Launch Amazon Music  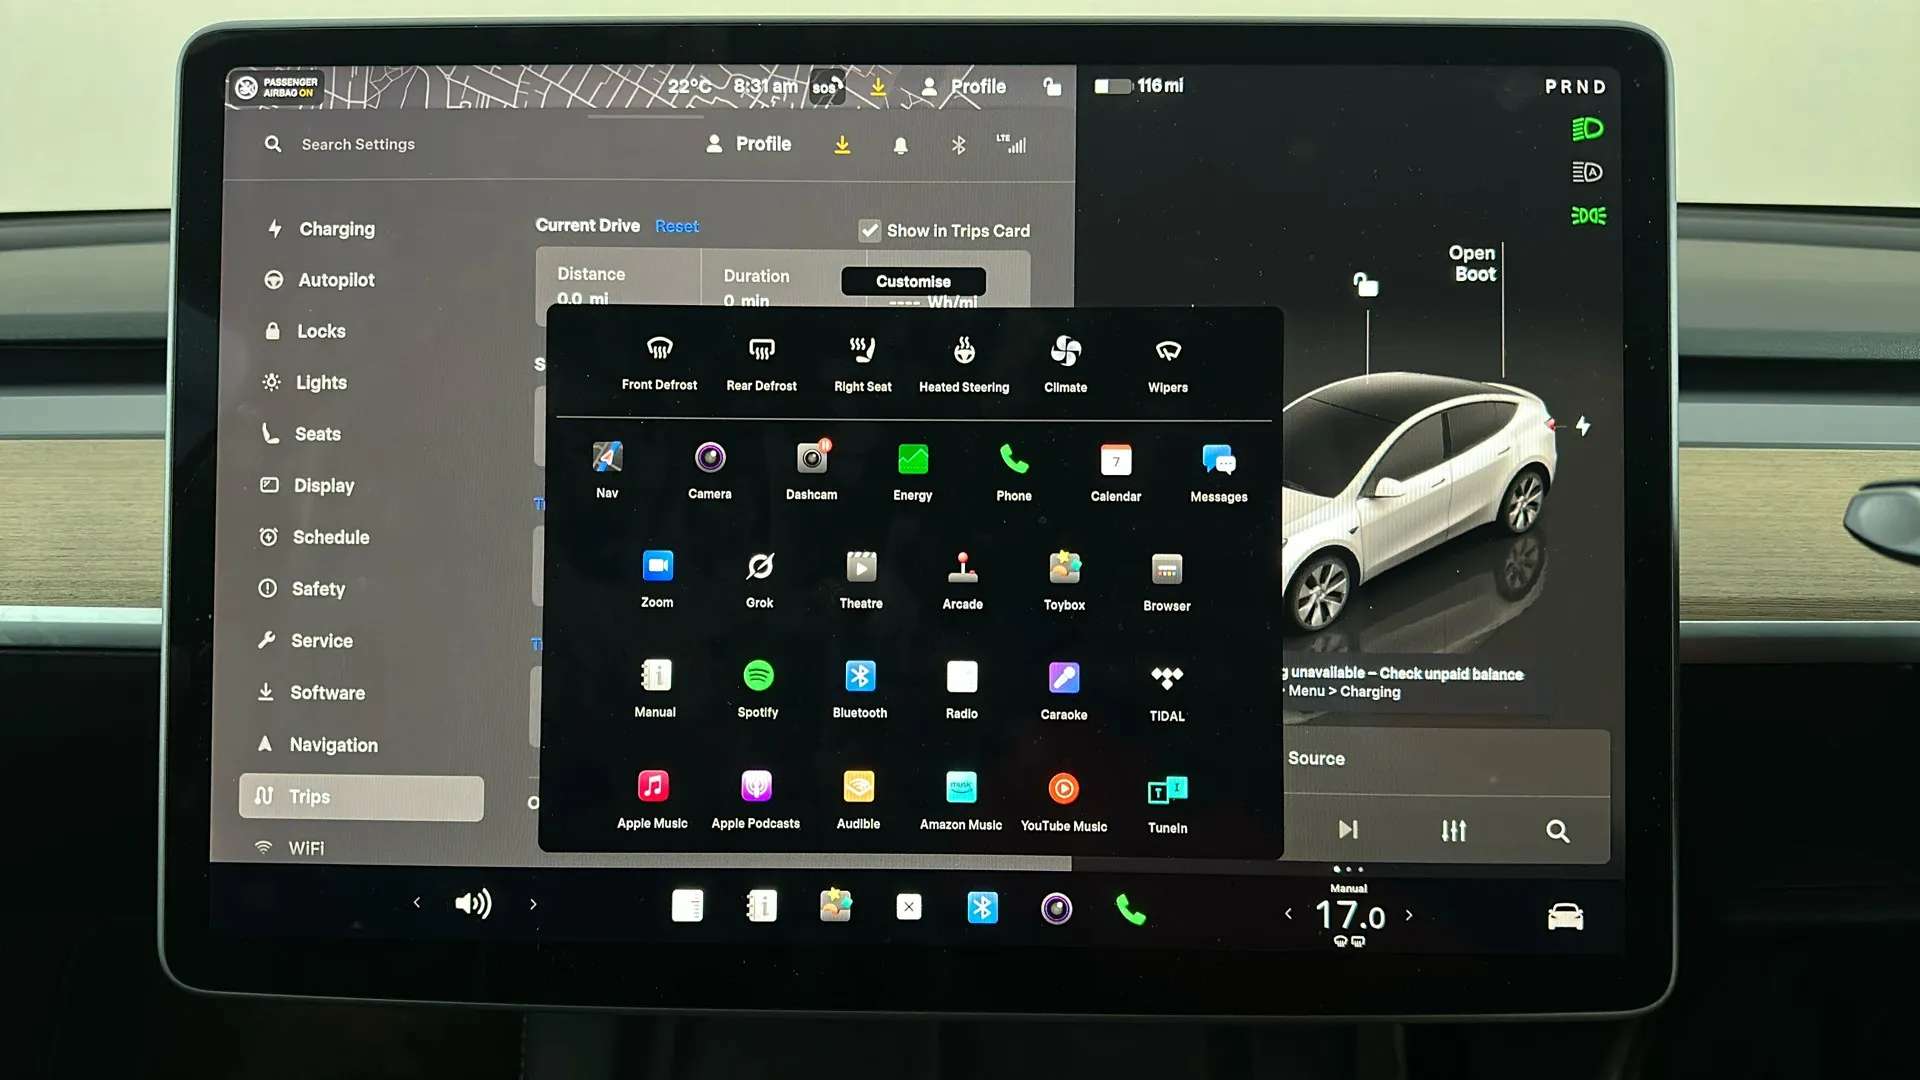961,802
